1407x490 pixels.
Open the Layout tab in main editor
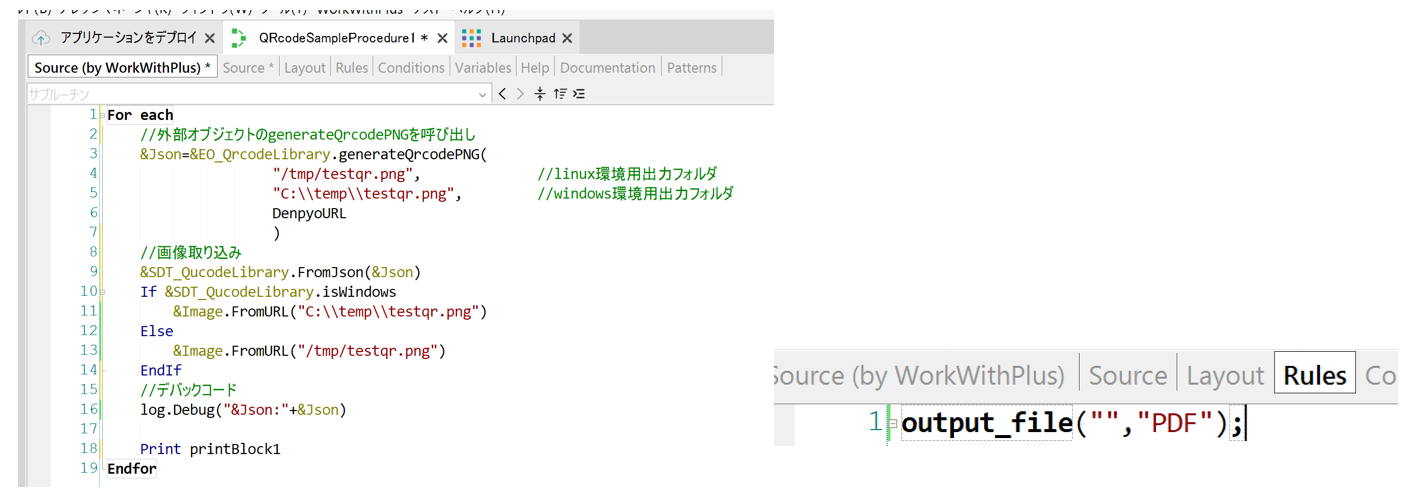[x=305, y=67]
